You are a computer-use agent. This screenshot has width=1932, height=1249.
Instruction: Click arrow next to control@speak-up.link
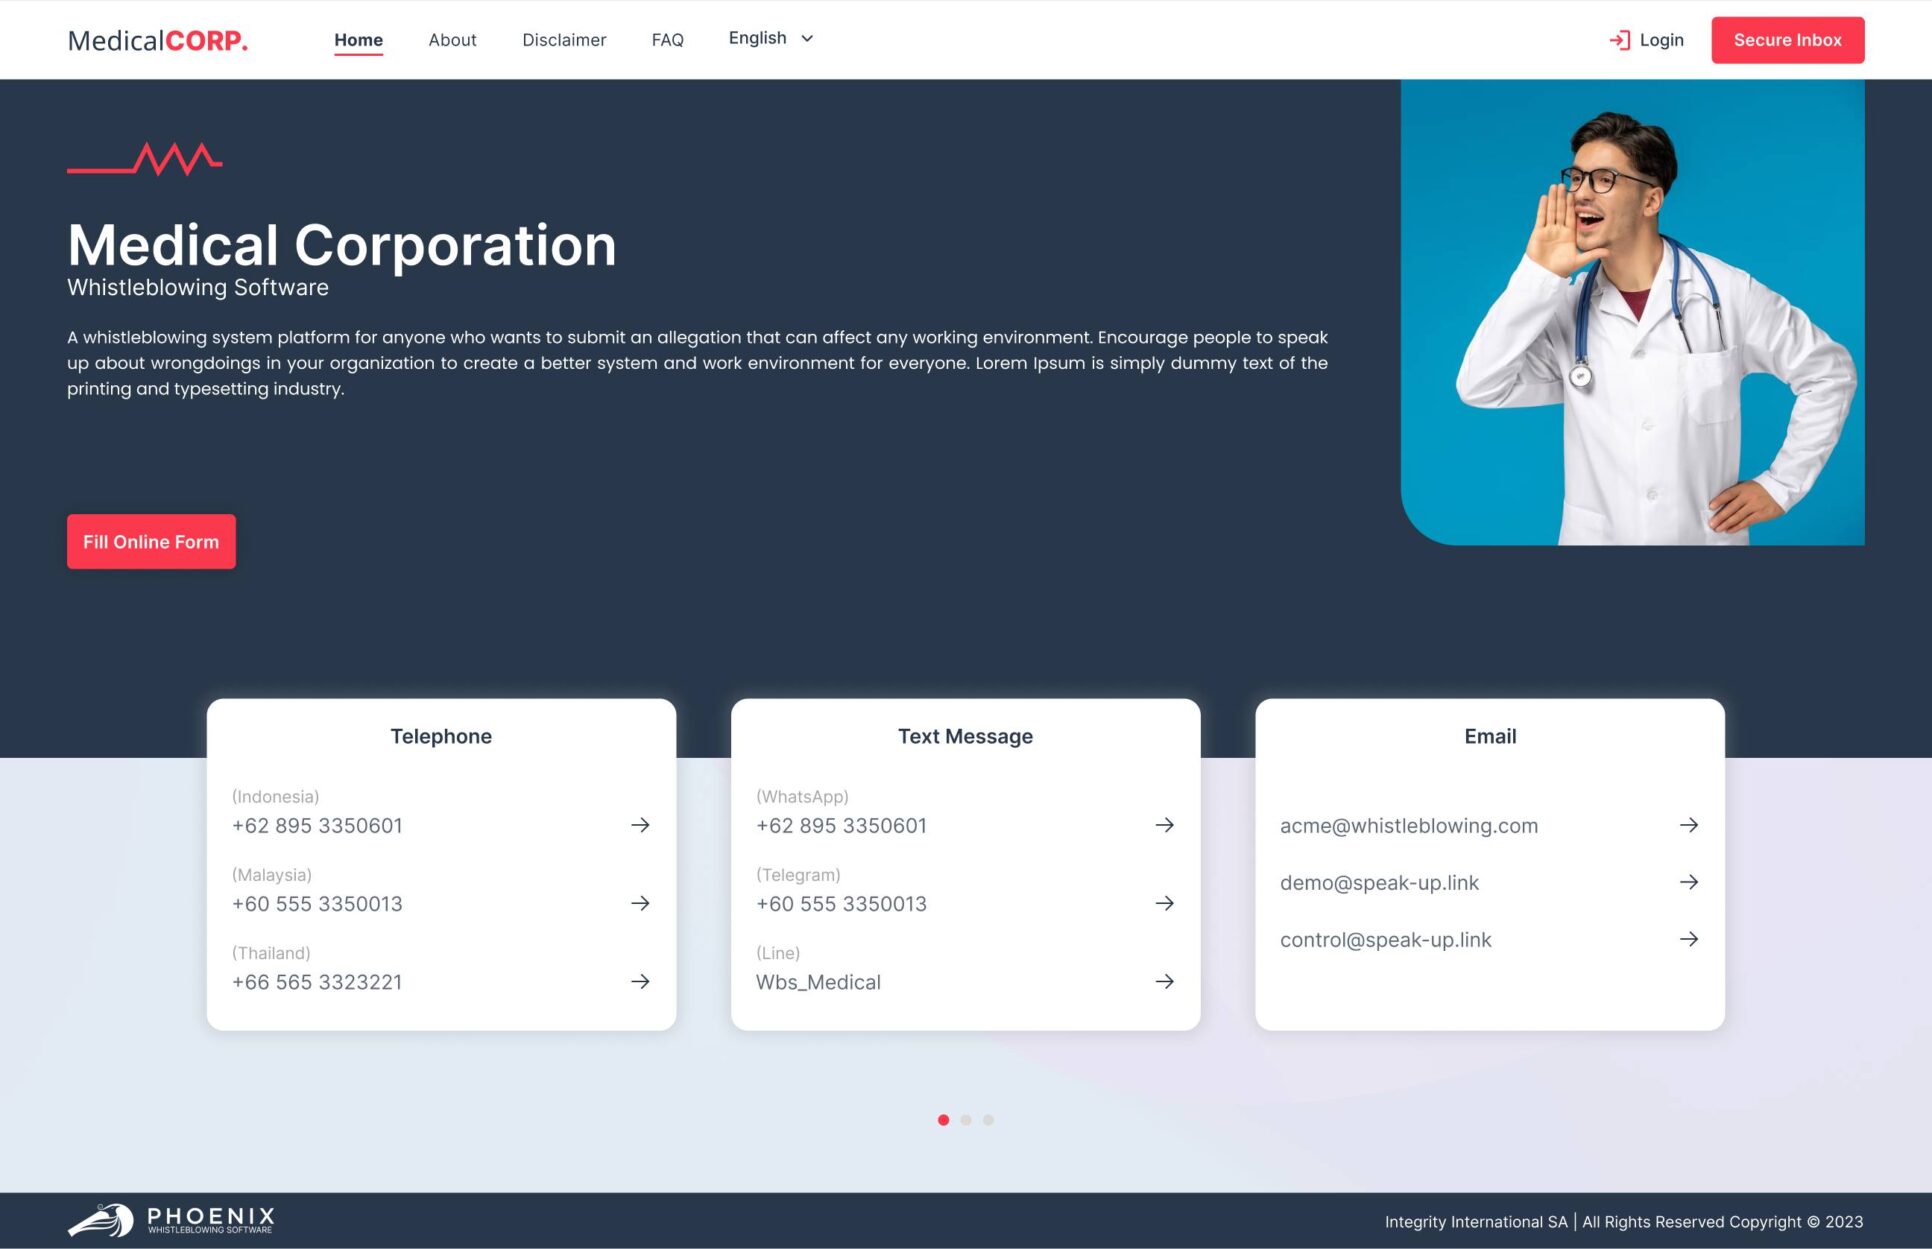click(1688, 939)
